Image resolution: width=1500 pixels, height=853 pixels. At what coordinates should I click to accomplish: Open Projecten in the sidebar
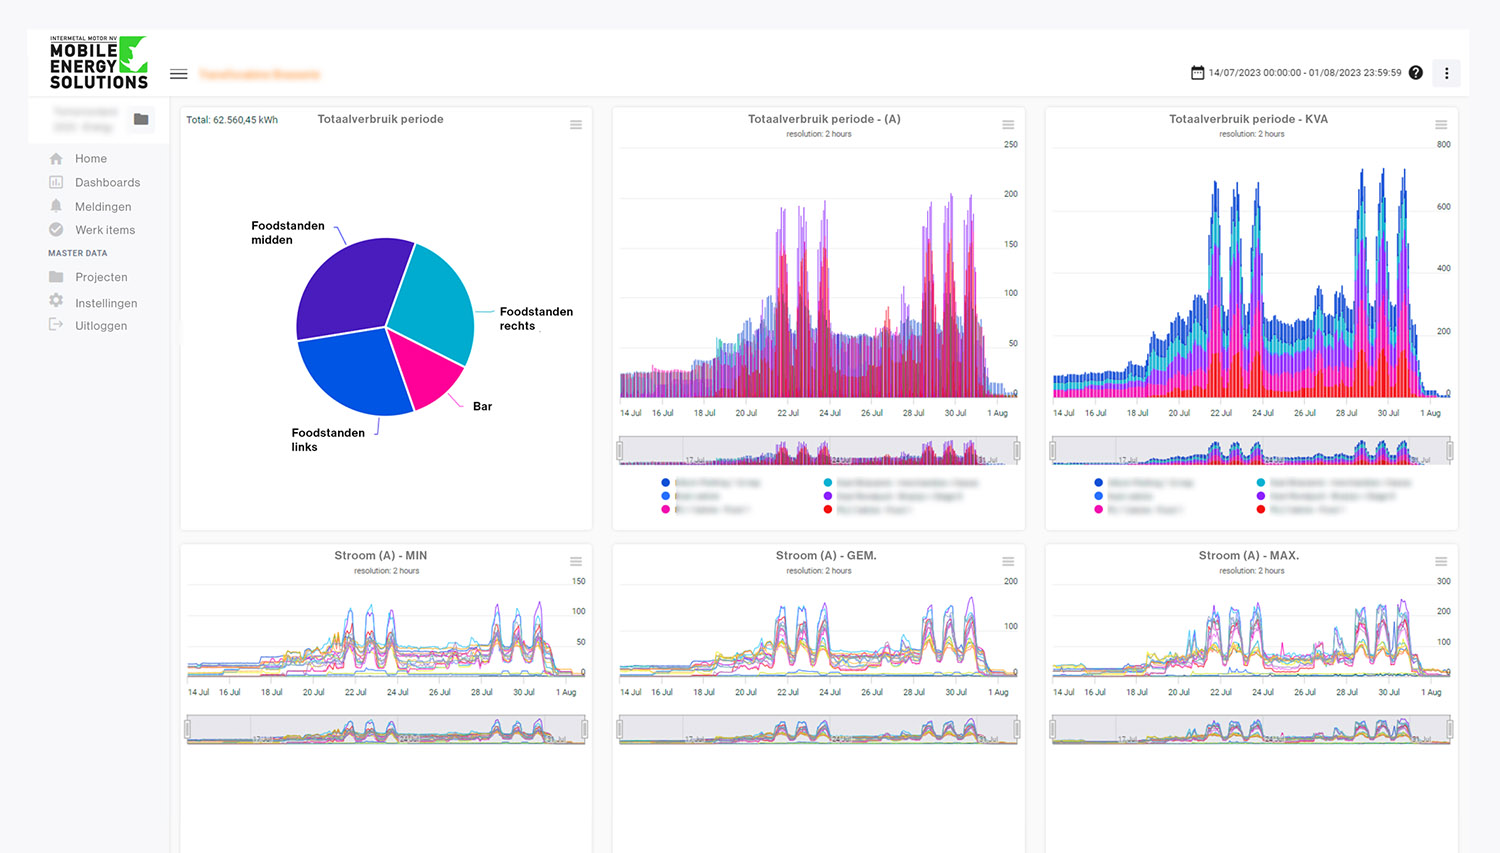pos(101,278)
